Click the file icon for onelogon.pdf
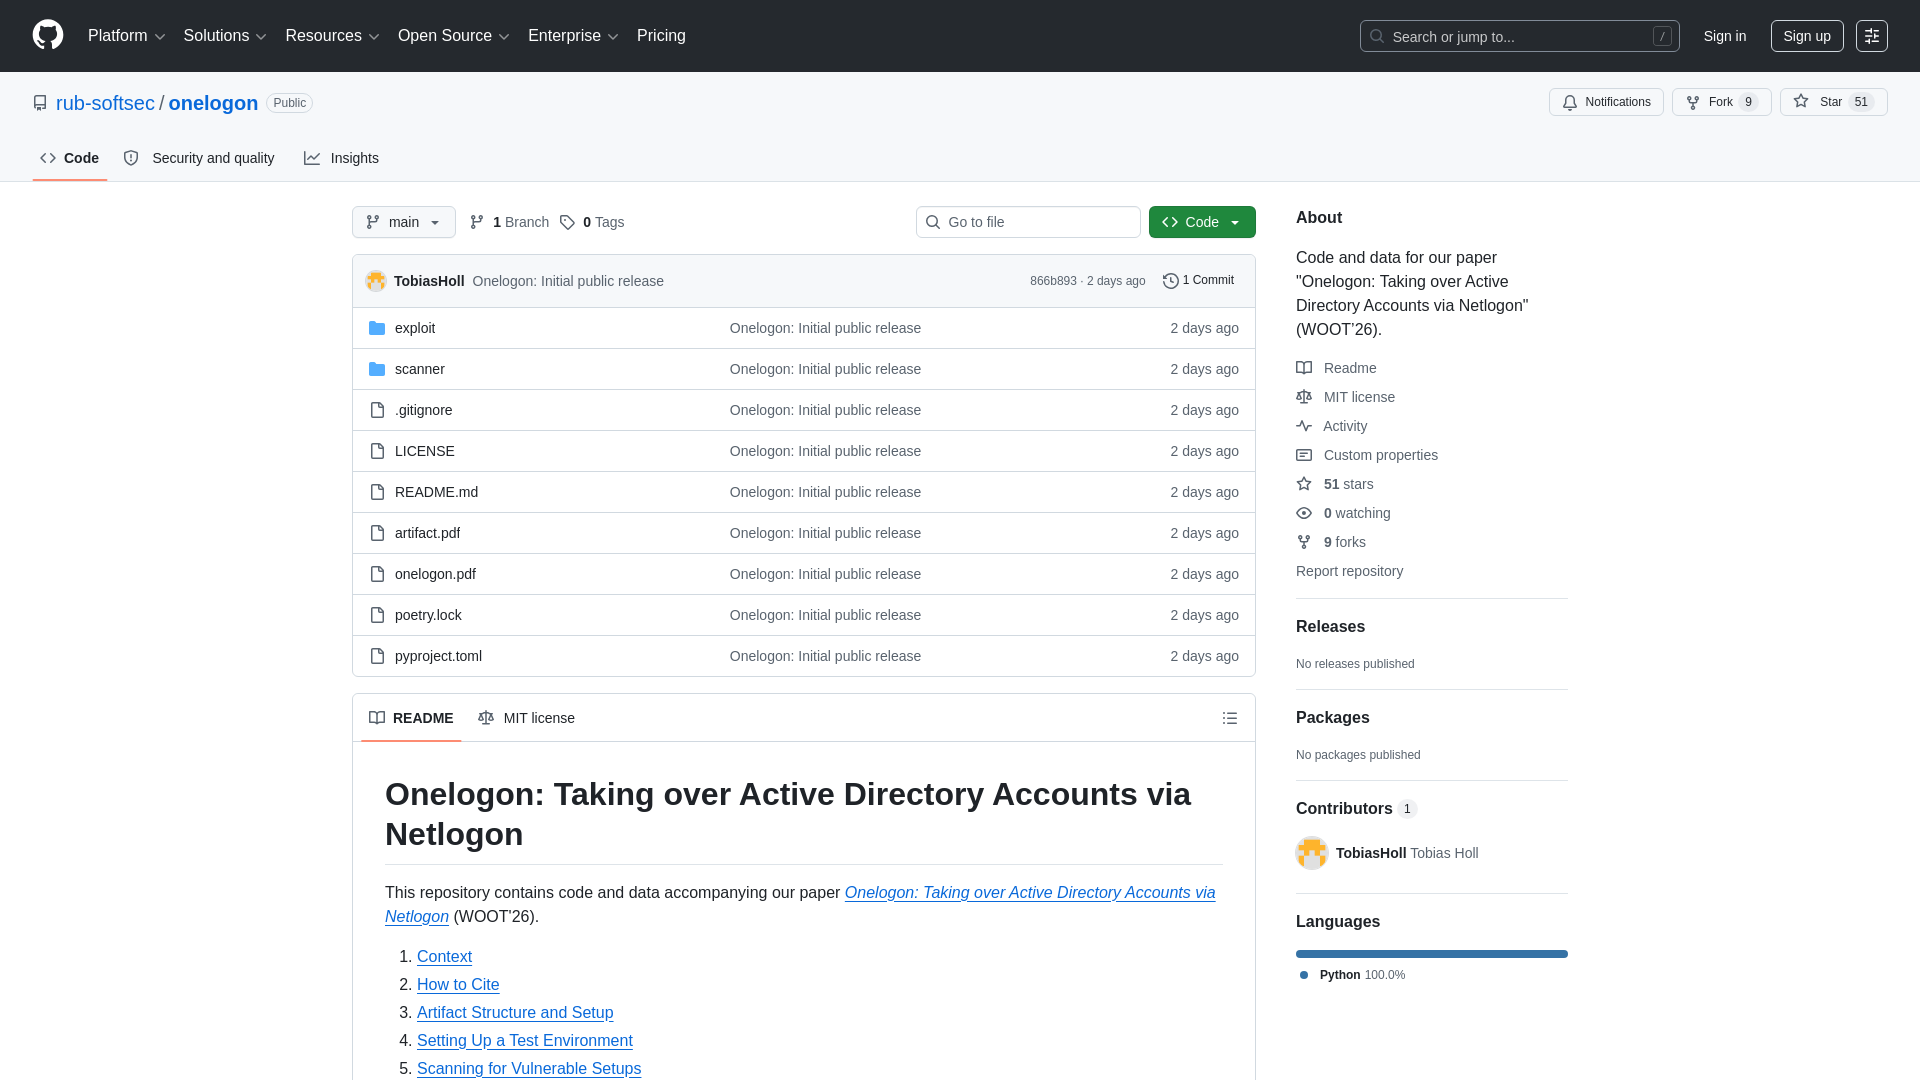This screenshot has width=1920, height=1080. [377, 574]
